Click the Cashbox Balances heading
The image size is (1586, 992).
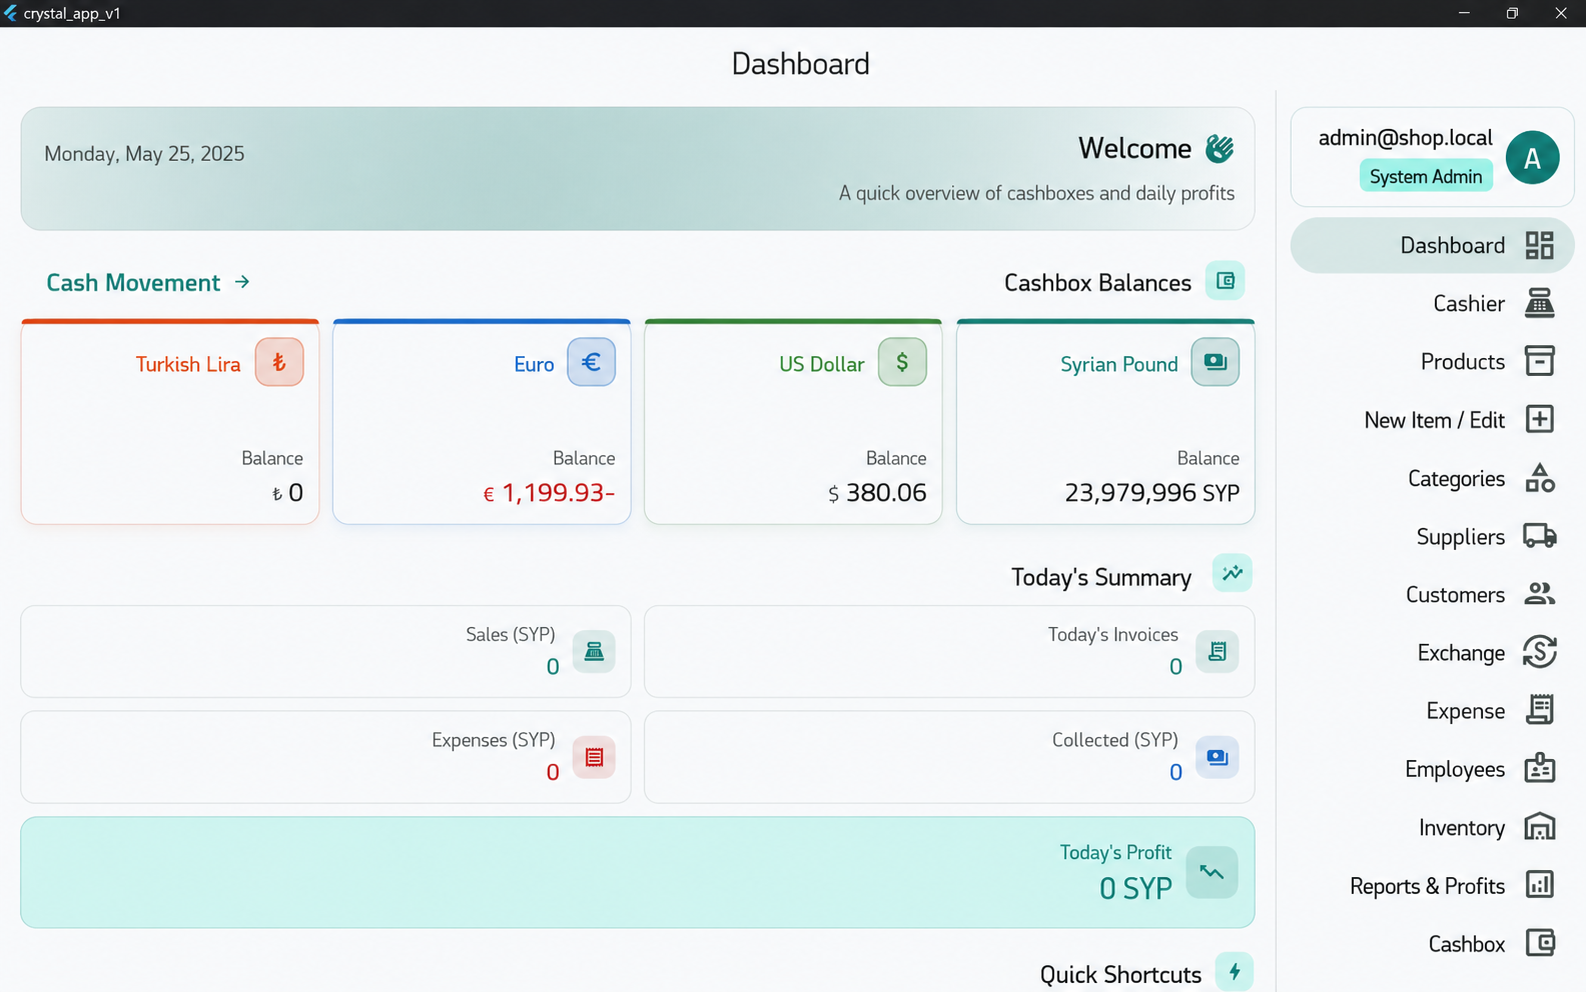(x=1098, y=283)
